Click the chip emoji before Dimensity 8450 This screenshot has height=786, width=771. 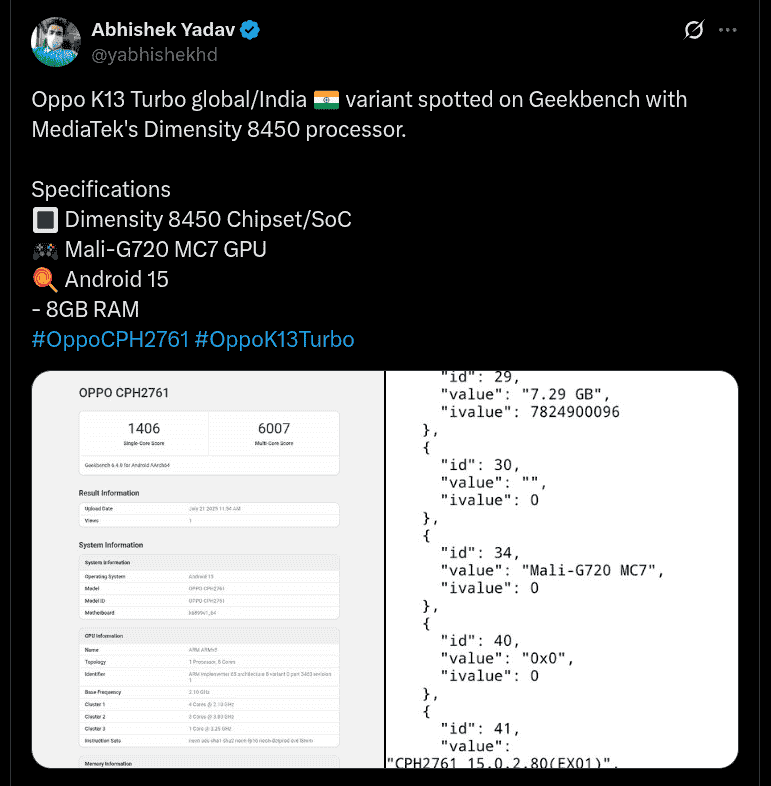coord(45,220)
